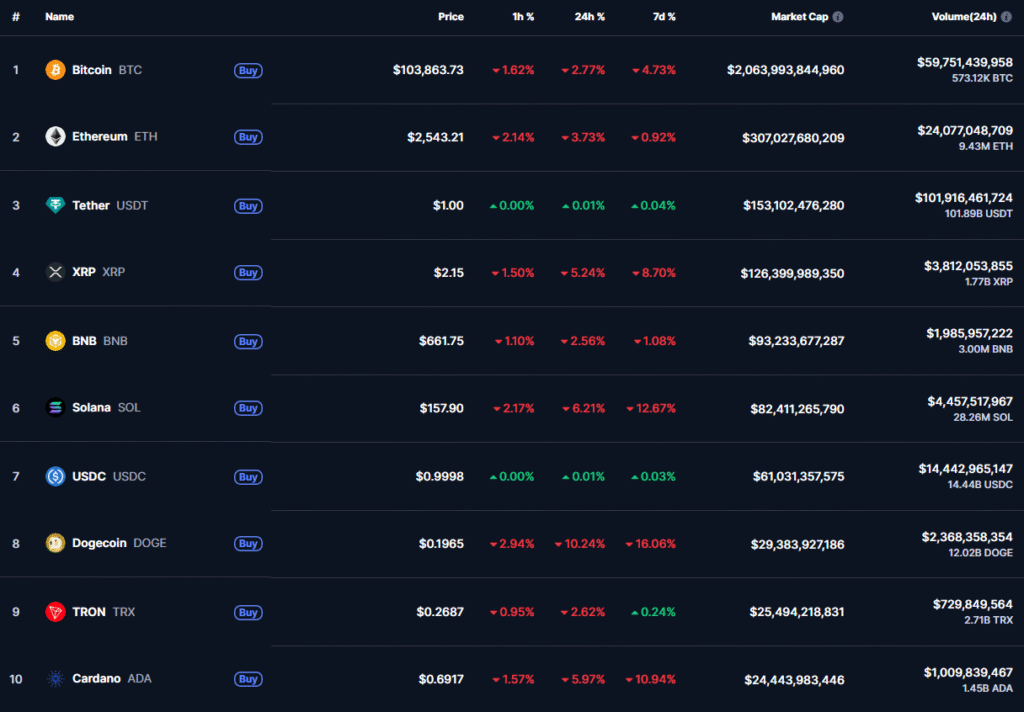Click the BNB logo icon
The image size is (1024, 712).
pos(55,341)
